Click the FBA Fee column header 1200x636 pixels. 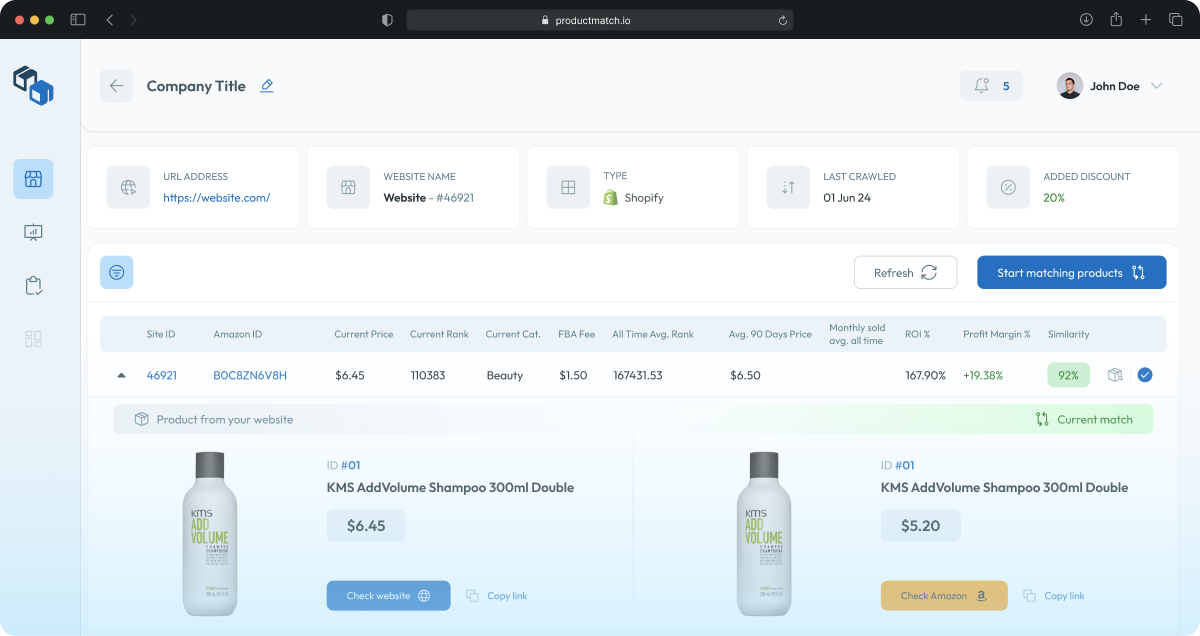577,334
